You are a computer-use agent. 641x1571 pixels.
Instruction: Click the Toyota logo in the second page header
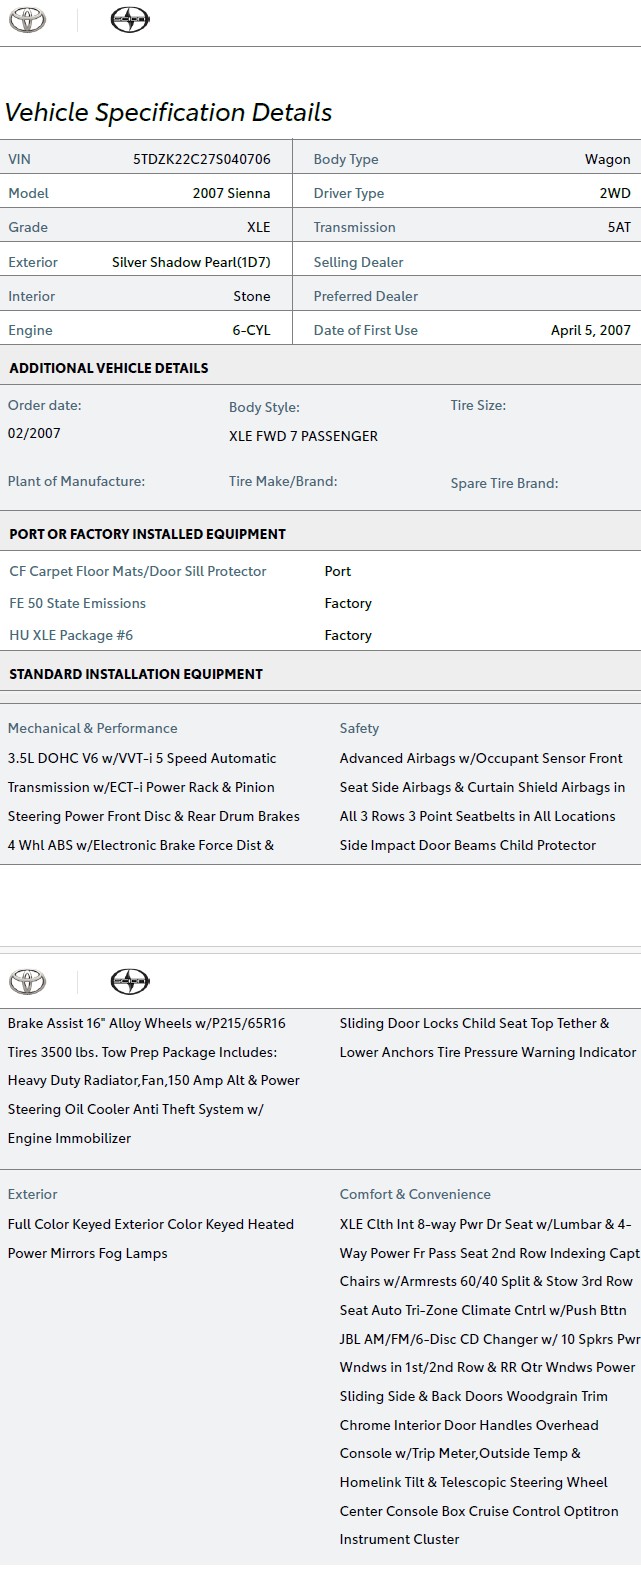[28, 981]
